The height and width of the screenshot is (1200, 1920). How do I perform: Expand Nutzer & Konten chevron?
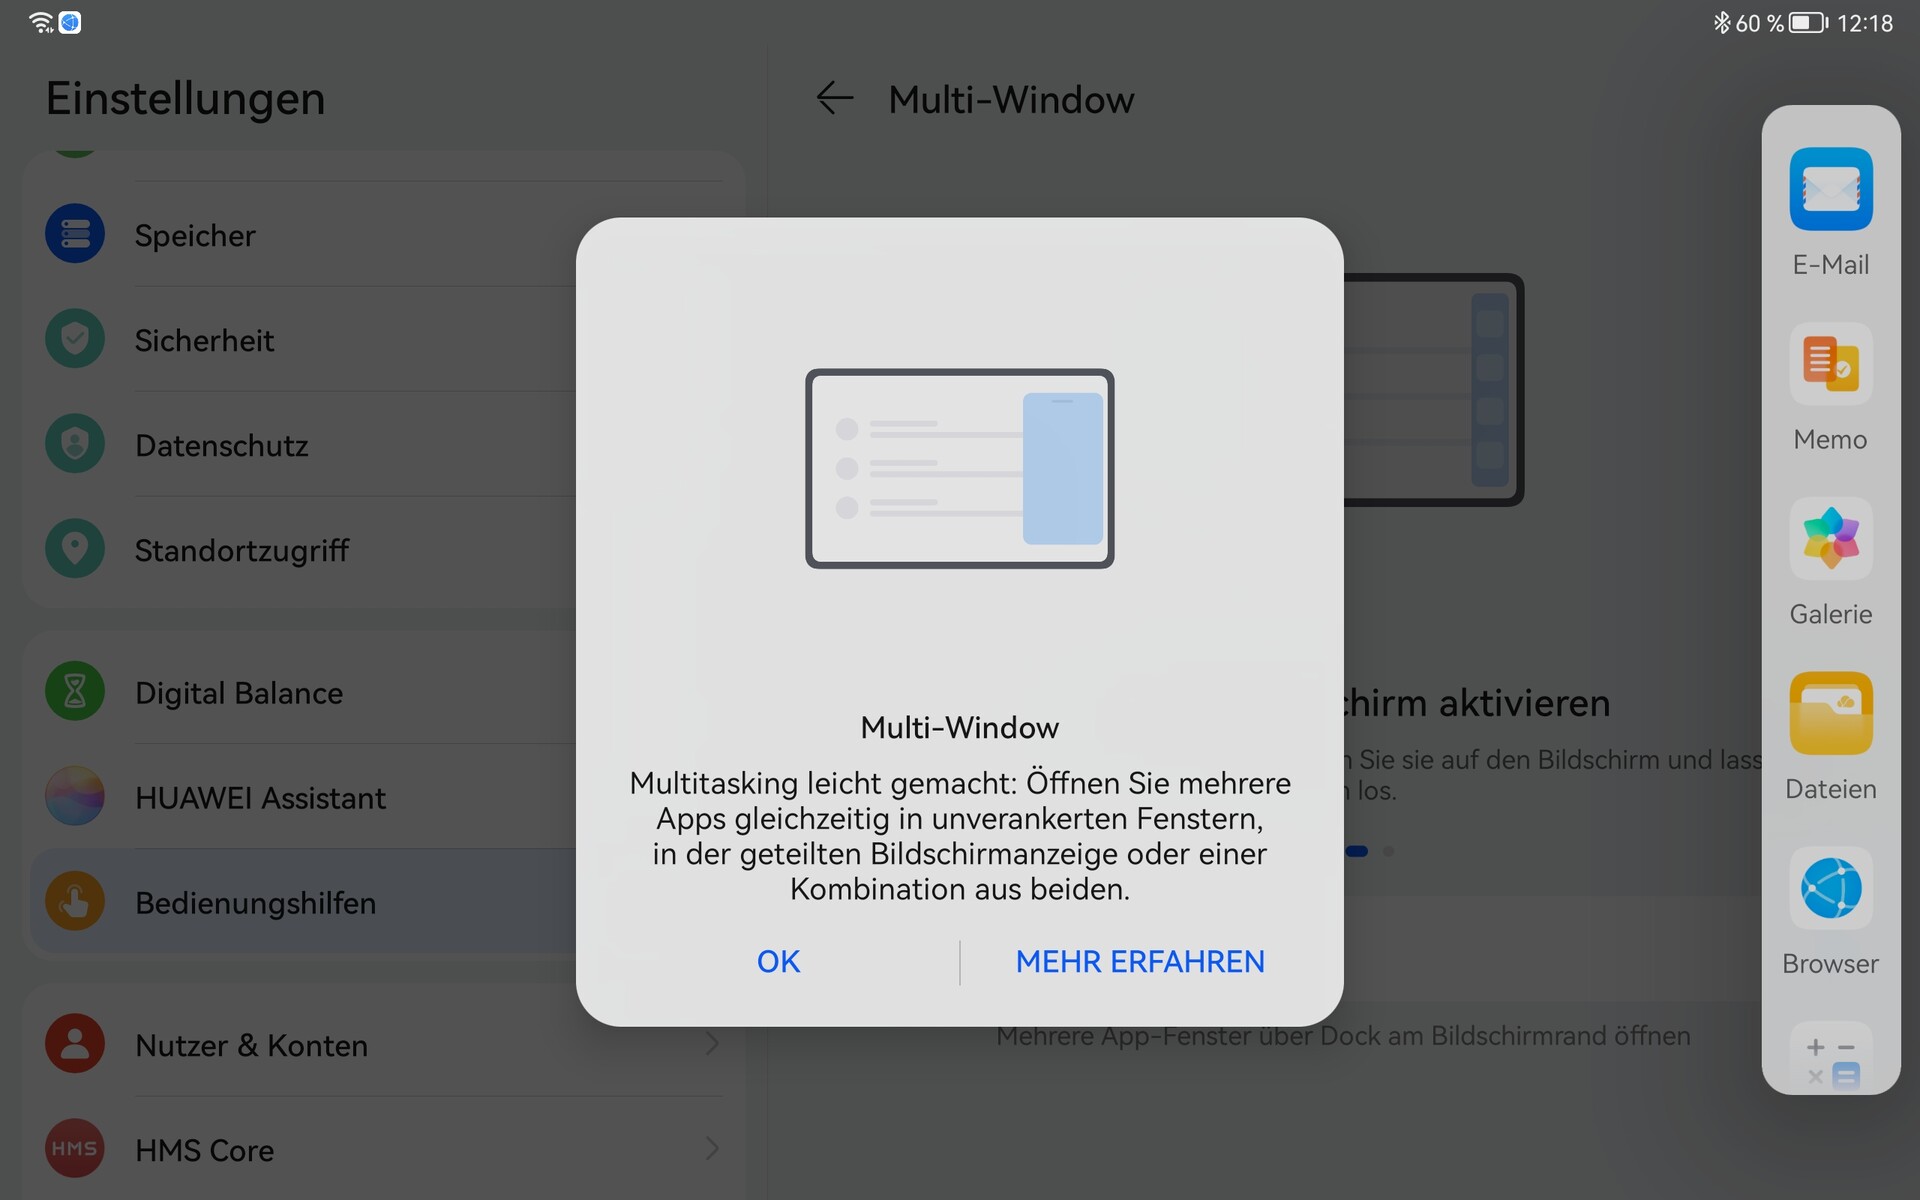coord(711,1044)
